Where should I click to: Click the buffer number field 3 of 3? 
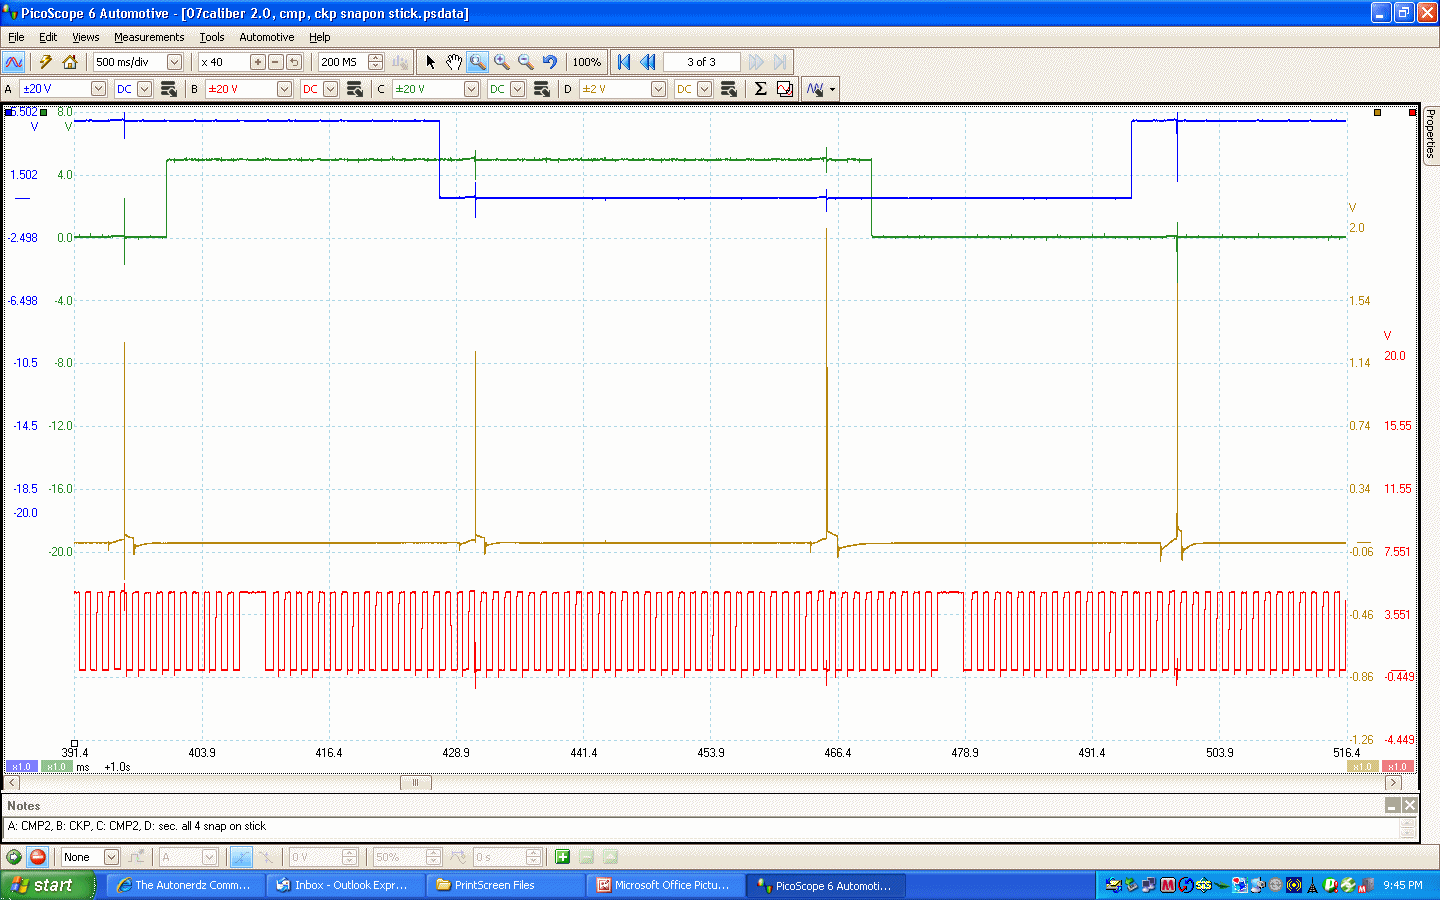701,62
